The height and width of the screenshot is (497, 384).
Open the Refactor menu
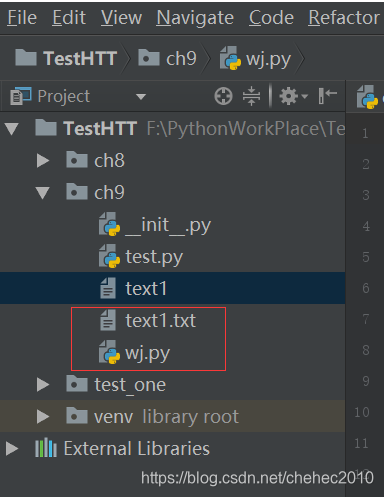point(344,18)
